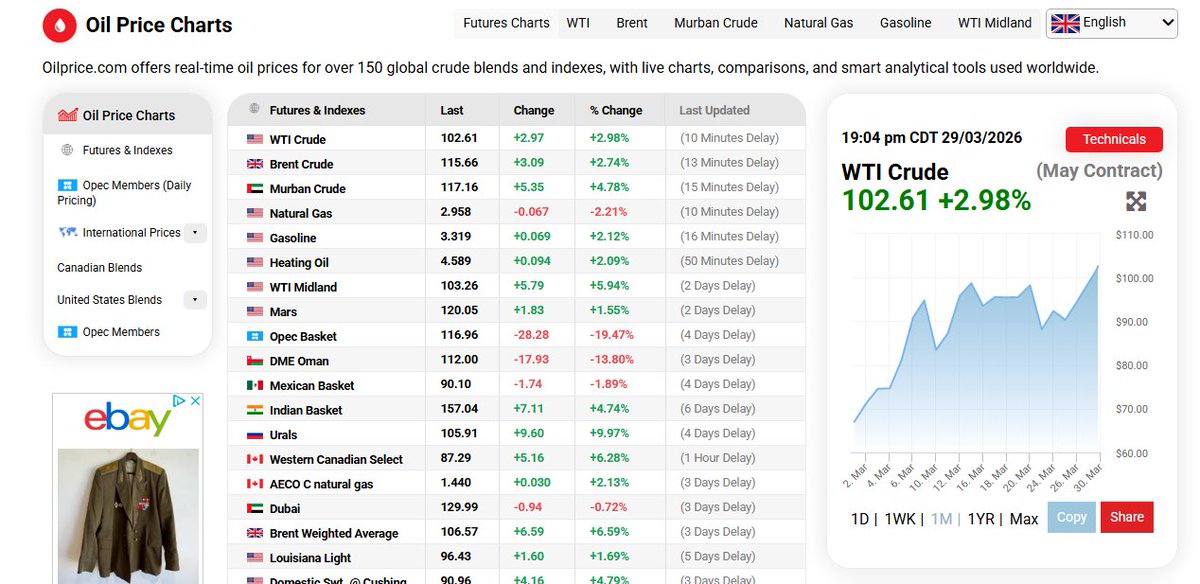Click the flag icon next to Heating Oil
Screen dimensions: 1200x584
pyautogui.click(x=254, y=262)
